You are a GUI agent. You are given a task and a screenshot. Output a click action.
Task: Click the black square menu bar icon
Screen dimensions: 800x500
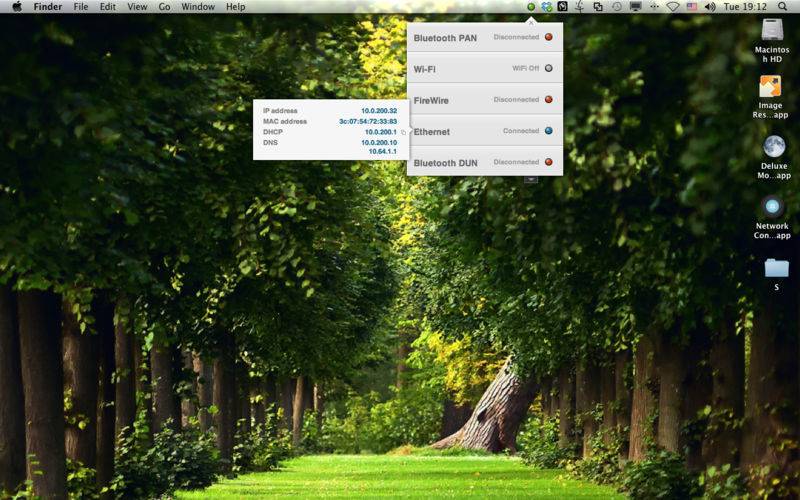pyautogui.click(x=562, y=7)
